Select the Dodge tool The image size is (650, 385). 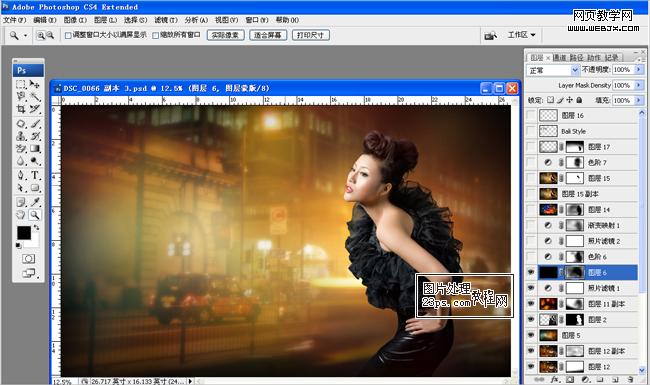click(x=35, y=161)
